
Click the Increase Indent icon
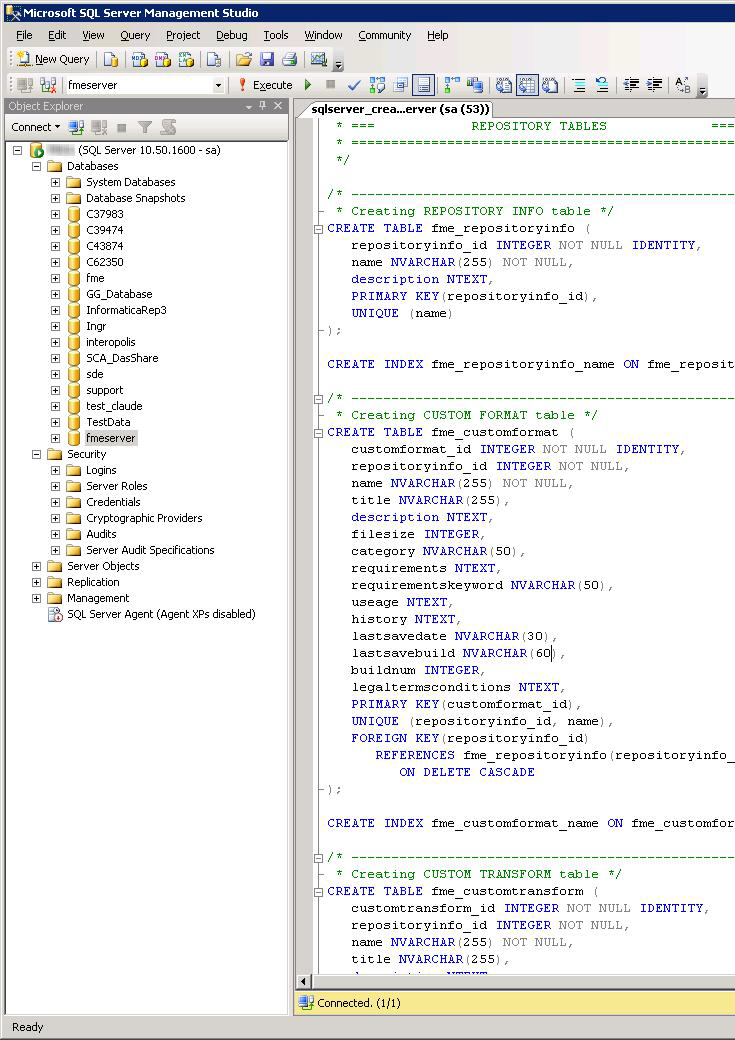tap(655, 85)
